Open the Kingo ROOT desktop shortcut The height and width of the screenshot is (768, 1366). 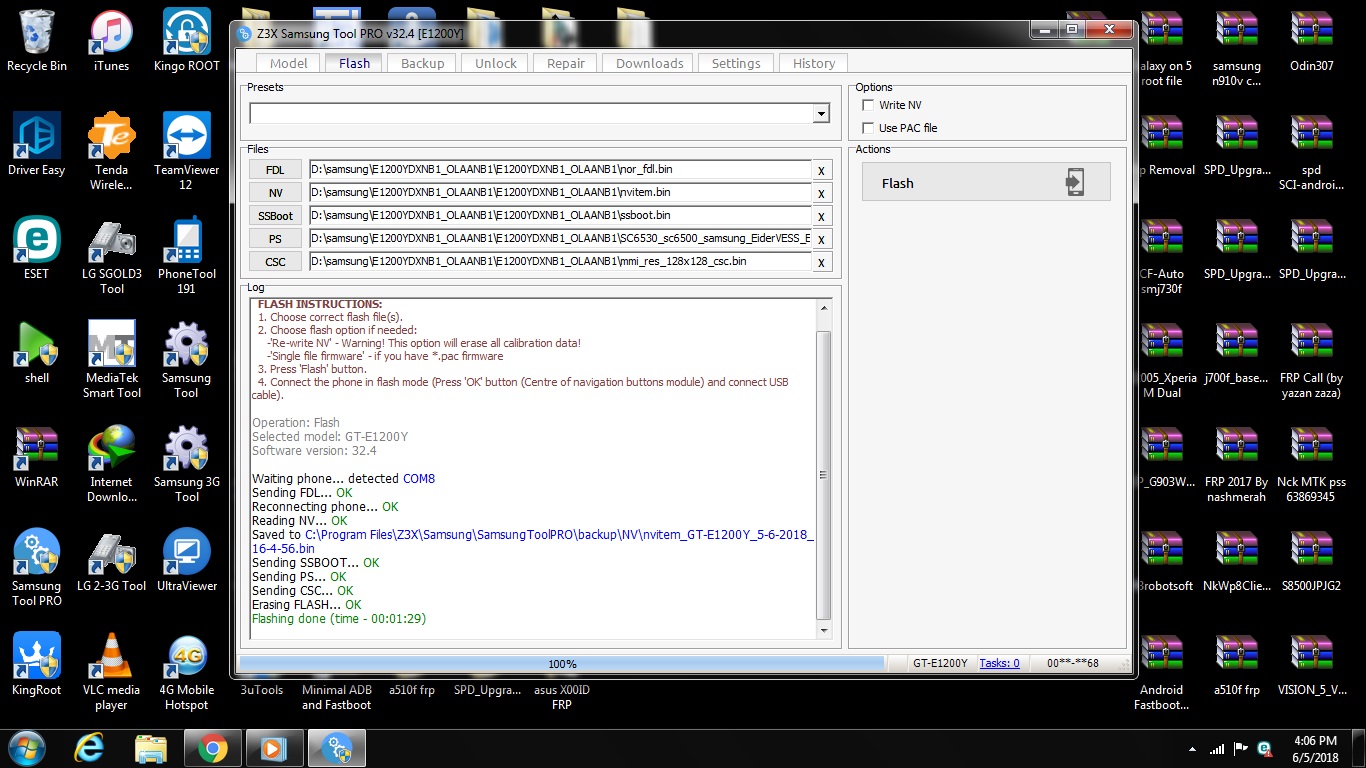tap(186, 40)
